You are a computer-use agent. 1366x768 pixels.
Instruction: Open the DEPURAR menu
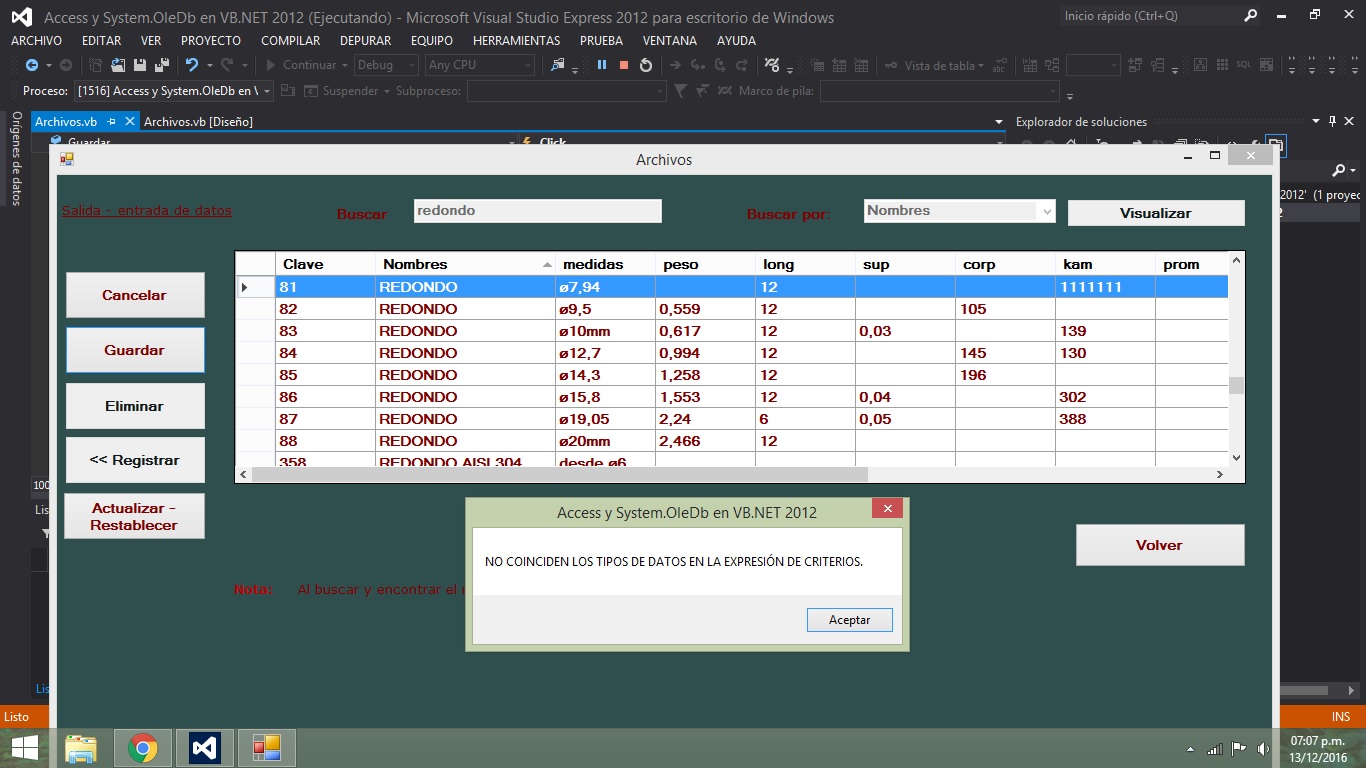coord(365,41)
